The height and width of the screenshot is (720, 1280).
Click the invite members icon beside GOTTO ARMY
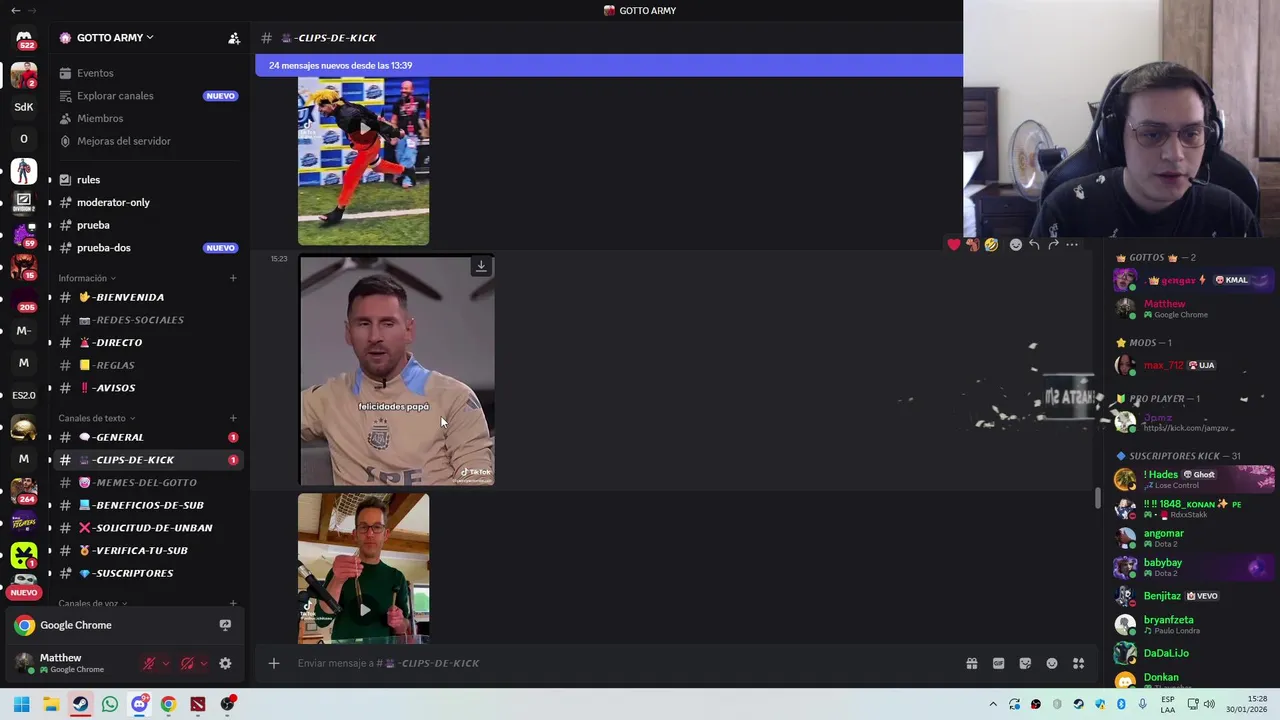pos(234,38)
